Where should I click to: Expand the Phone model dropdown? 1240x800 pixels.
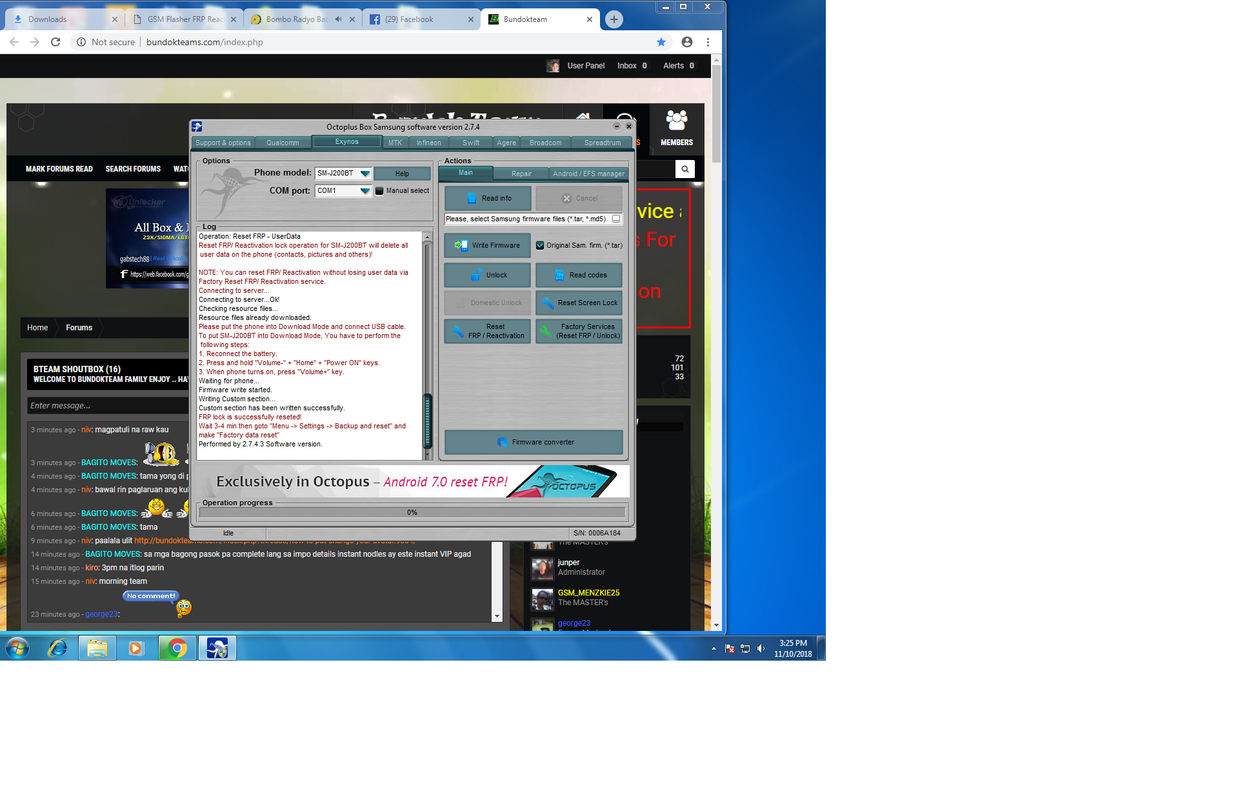point(365,174)
